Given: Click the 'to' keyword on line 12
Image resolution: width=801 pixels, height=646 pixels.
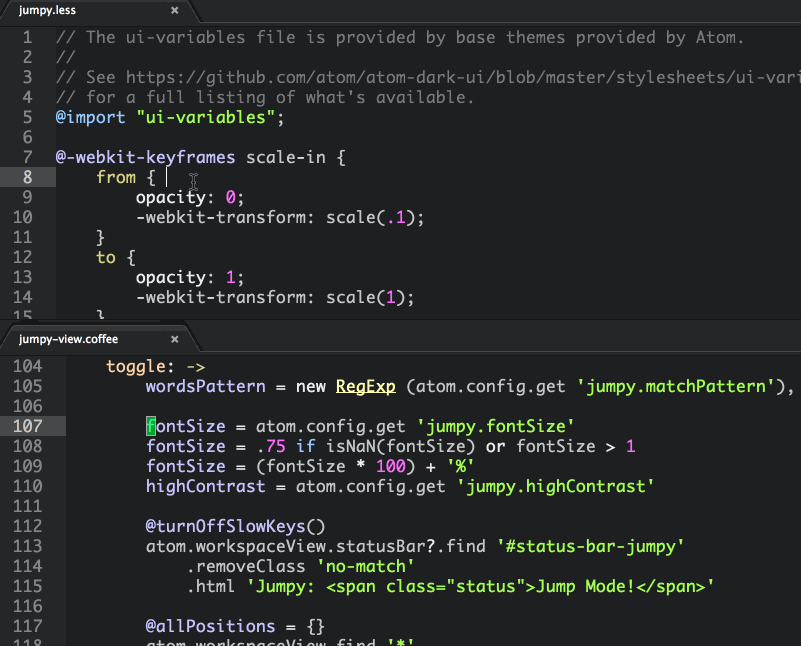Looking at the screenshot, I should point(106,257).
